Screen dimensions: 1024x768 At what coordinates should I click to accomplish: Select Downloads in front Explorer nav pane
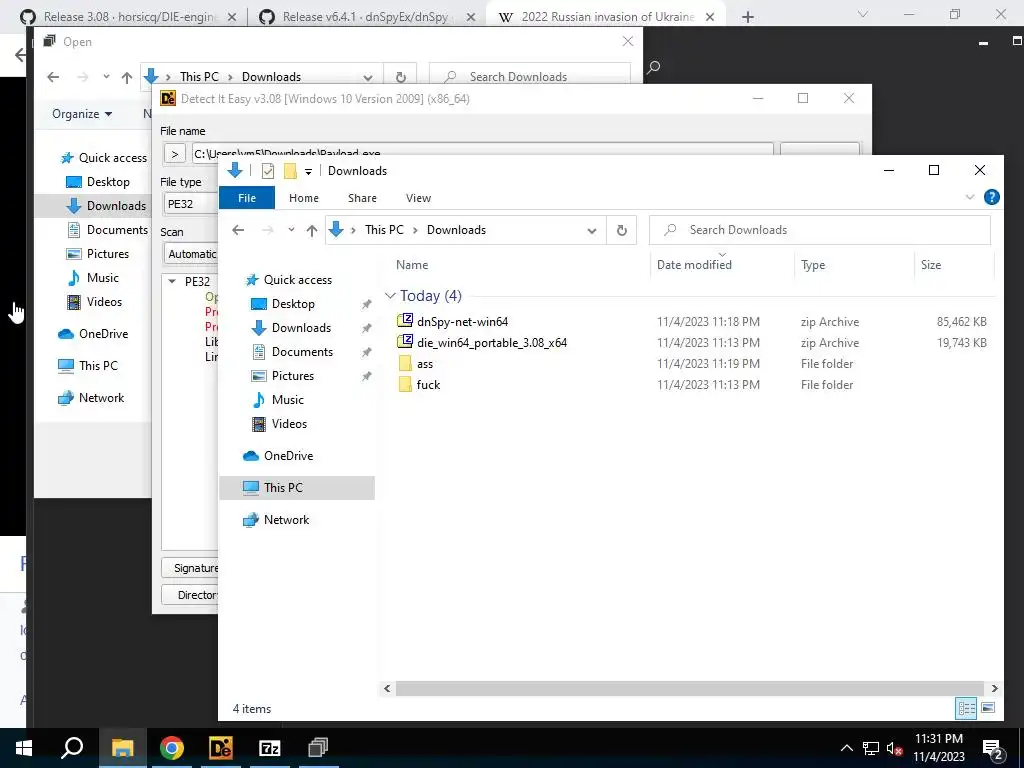click(301, 328)
